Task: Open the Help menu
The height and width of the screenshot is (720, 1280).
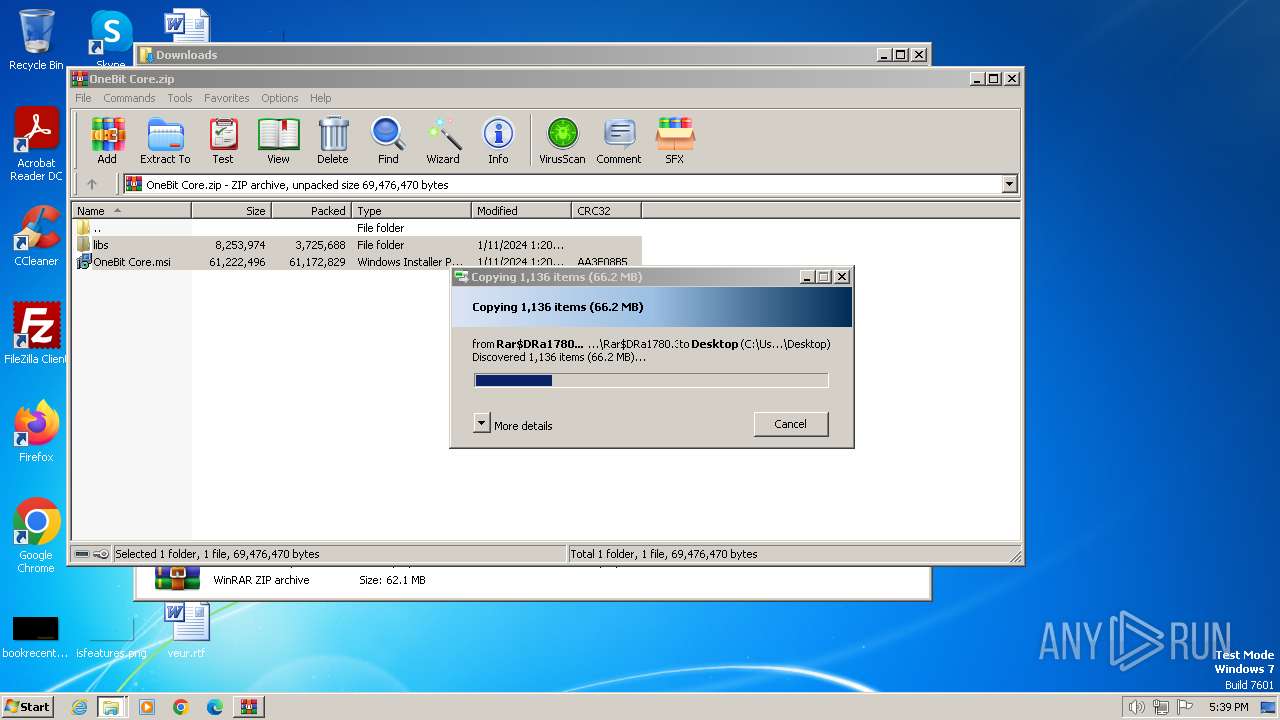Action: pos(321,98)
